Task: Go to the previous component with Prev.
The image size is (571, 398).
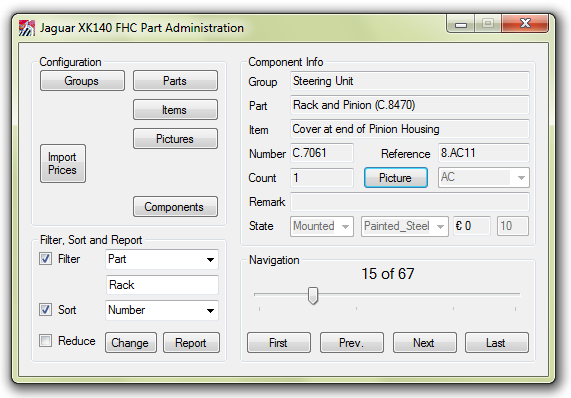Action: click(x=352, y=342)
